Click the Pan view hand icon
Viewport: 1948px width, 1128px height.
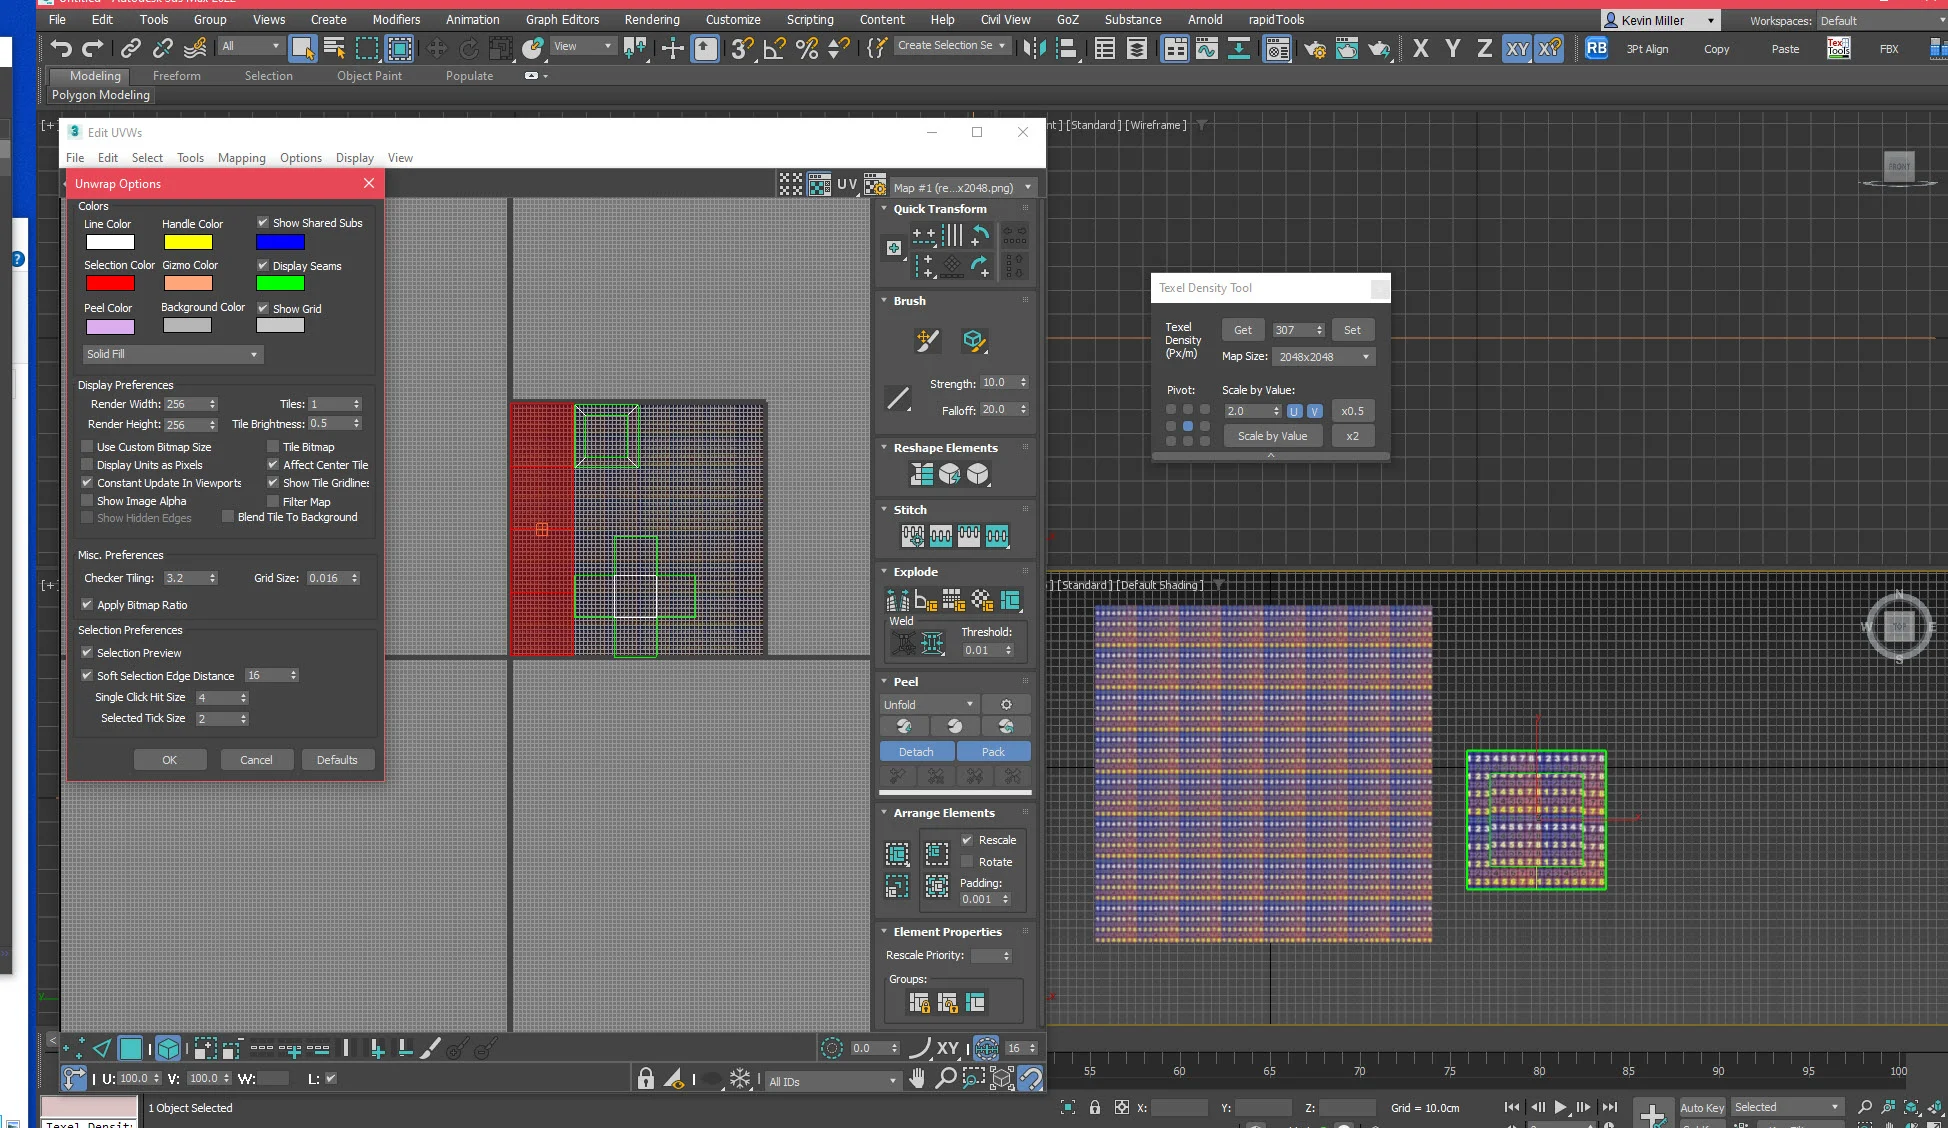(917, 1079)
